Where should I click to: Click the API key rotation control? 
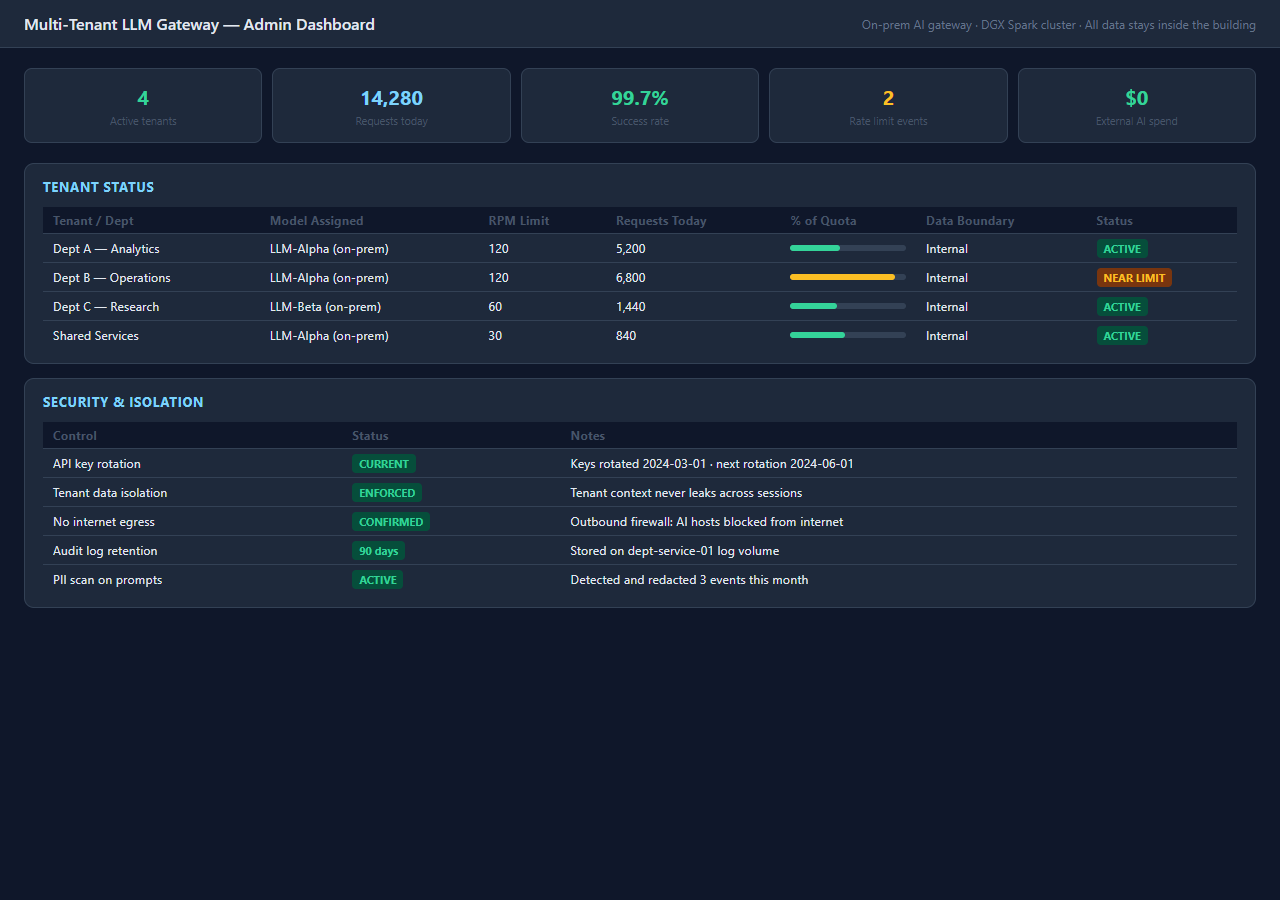(97, 464)
